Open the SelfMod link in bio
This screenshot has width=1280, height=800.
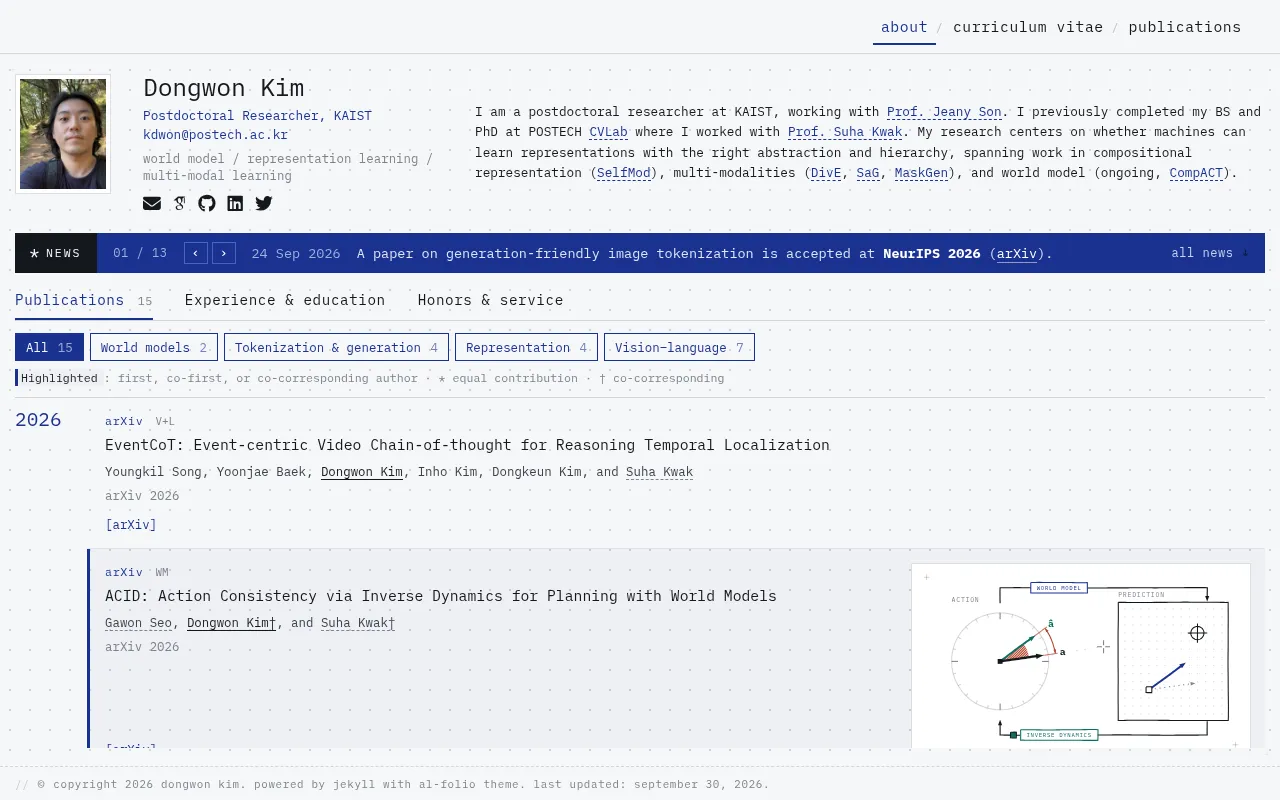624,173
